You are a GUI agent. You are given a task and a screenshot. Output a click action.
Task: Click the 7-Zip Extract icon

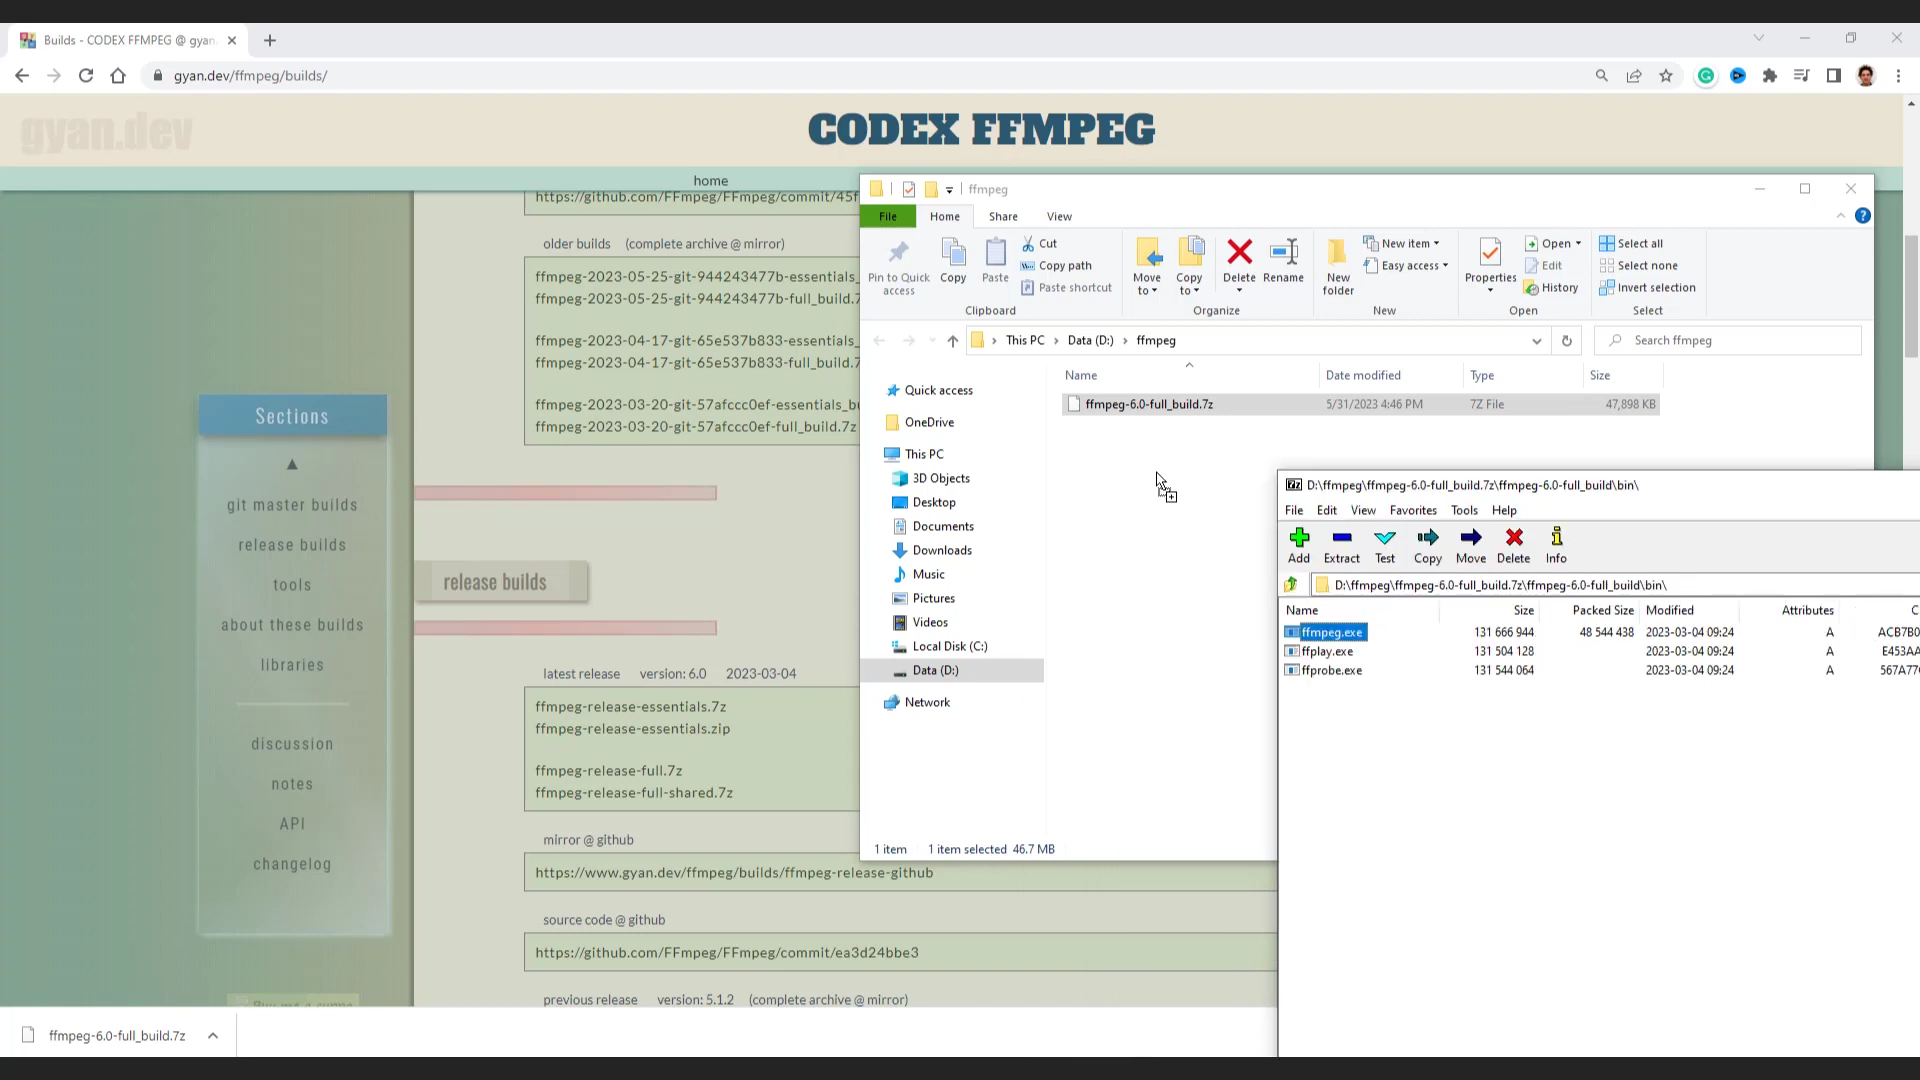pyautogui.click(x=1341, y=545)
